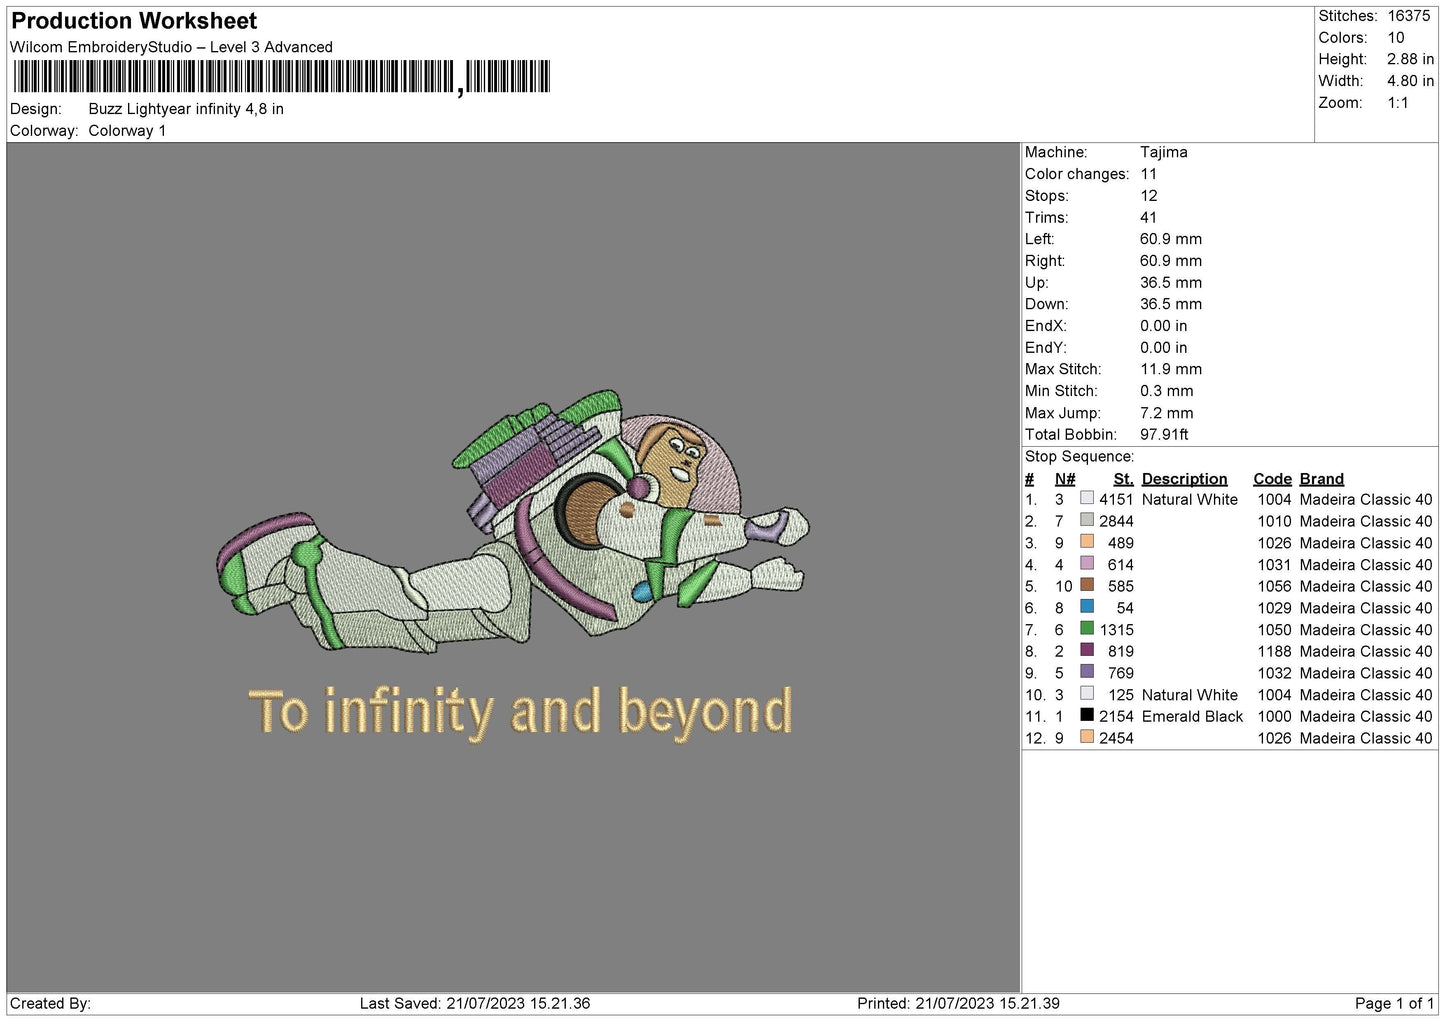Click the Stops value '12'
This screenshot has height=1021, width=1445.
tap(1149, 196)
